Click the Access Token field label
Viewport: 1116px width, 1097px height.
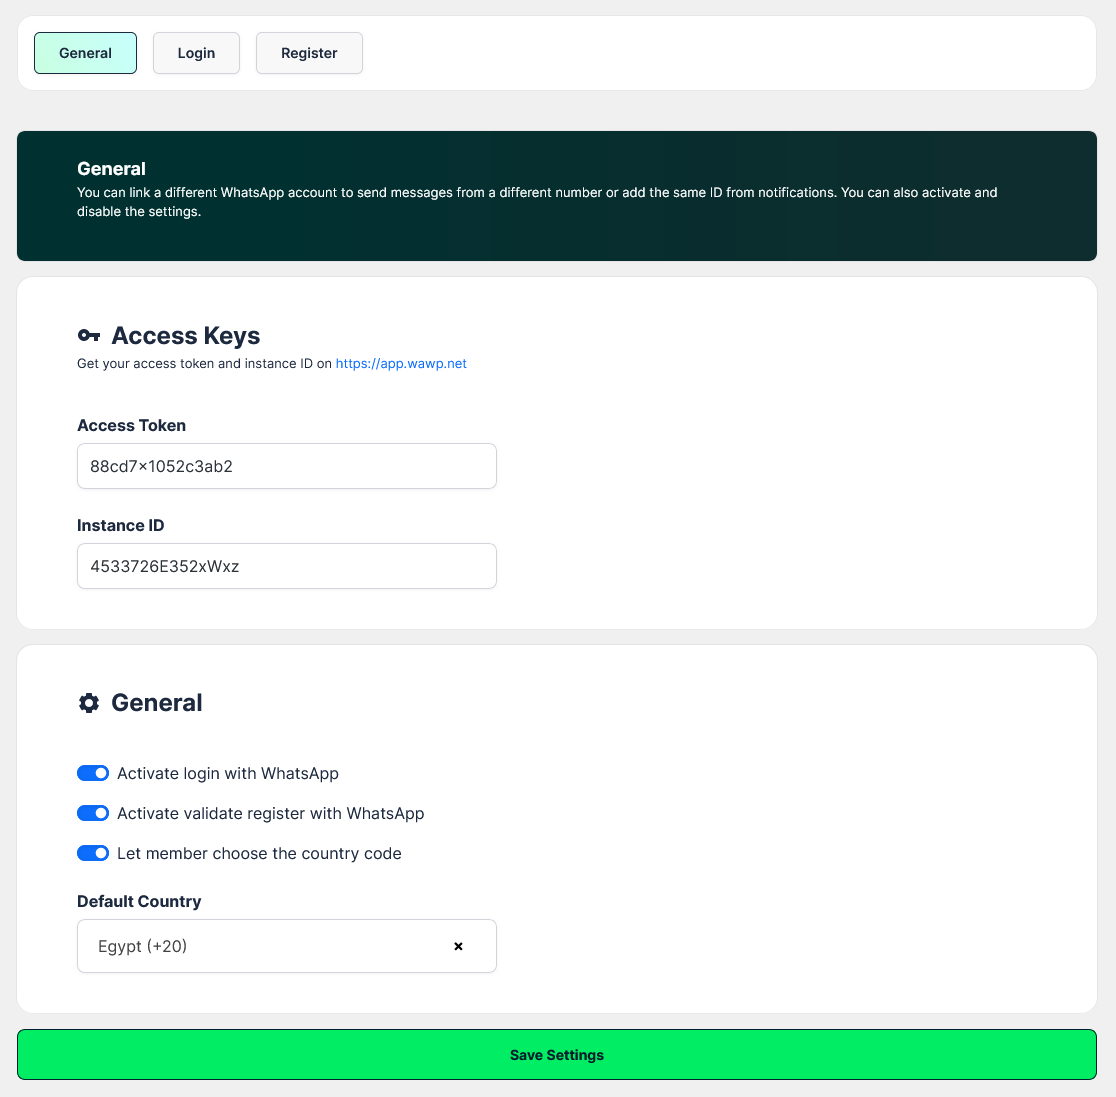click(131, 425)
